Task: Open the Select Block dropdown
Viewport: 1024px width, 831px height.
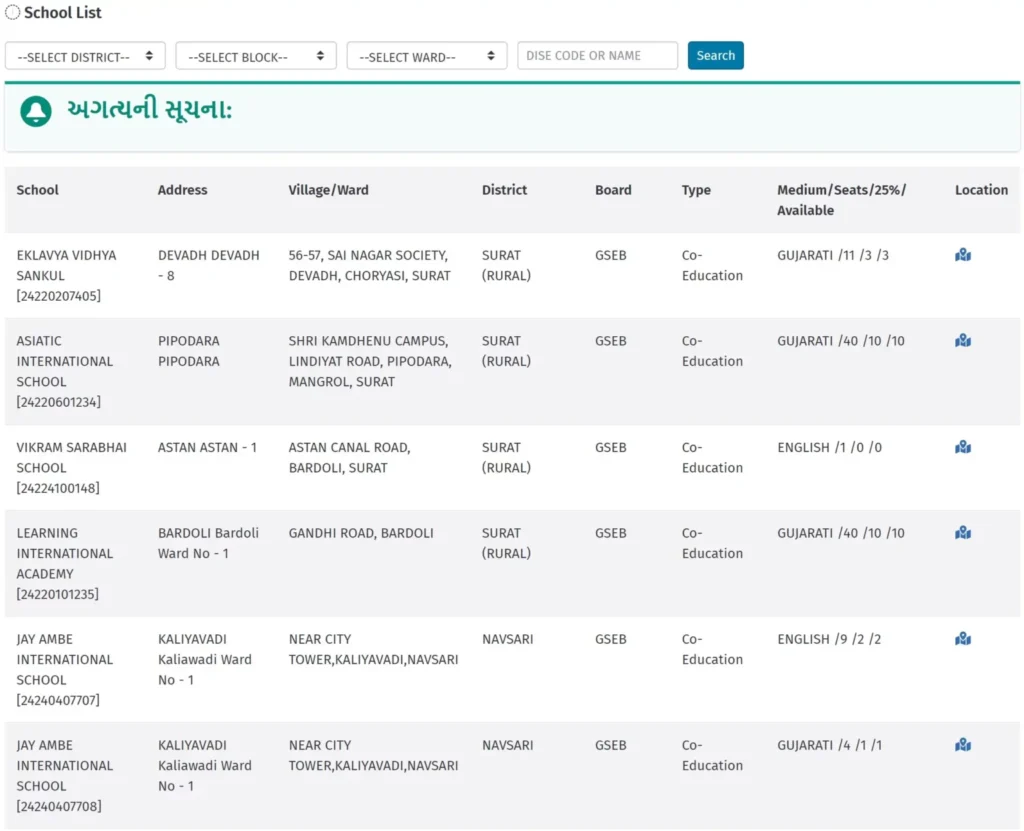Action: [x=256, y=56]
